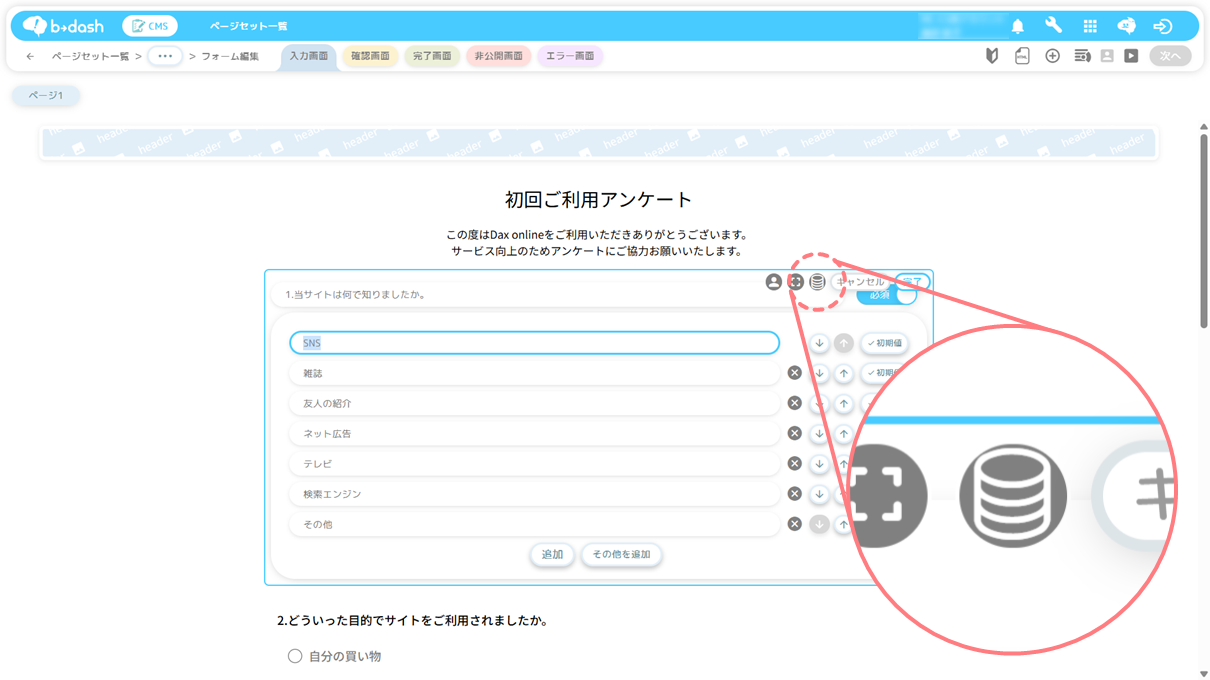Click the logout arrow icon in the header
Image resolution: width=1210 pixels, height=680 pixels.
[1162, 26]
